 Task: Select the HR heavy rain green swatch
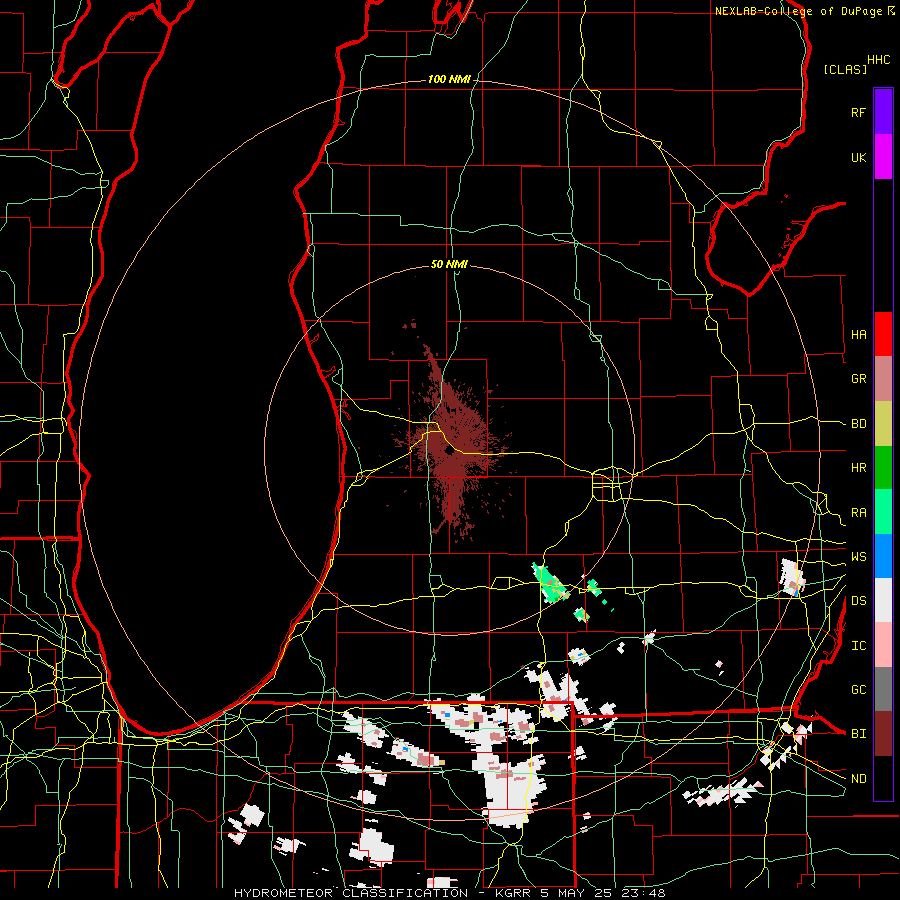tap(883, 467)
